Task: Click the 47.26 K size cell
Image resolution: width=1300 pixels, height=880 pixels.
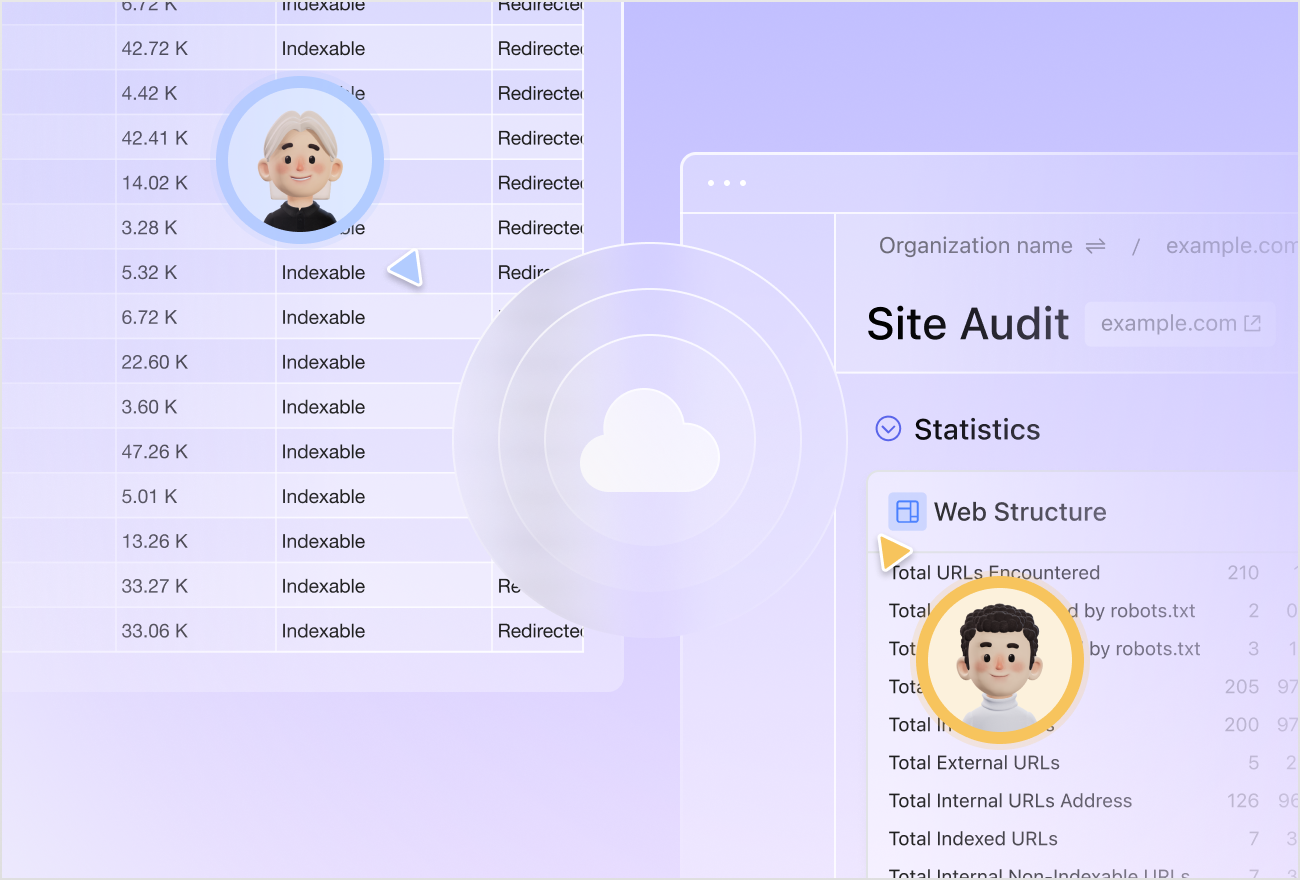Action: pos(155,452)
